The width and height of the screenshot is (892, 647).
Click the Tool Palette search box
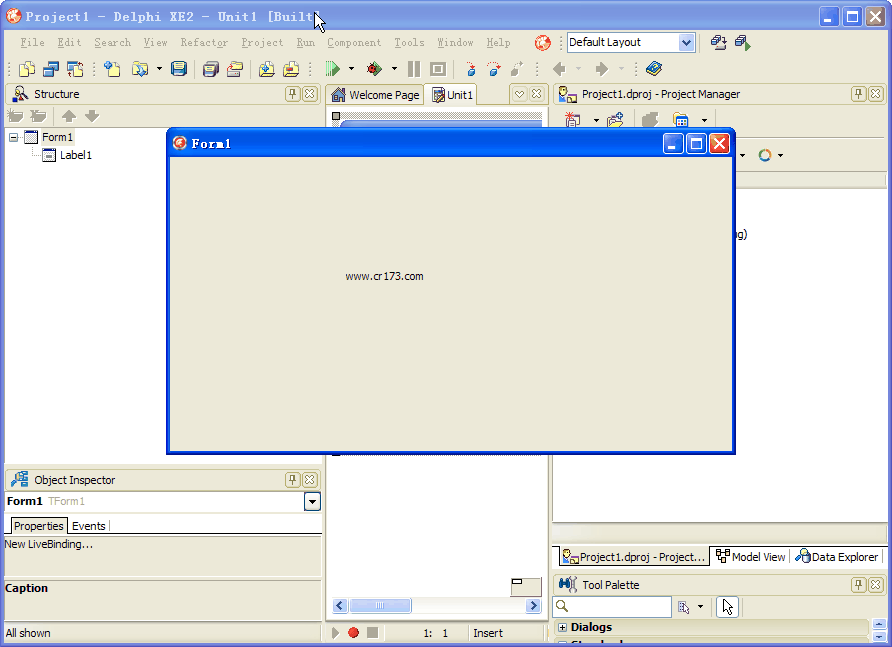pyautogui.click(x=612, y=607)
